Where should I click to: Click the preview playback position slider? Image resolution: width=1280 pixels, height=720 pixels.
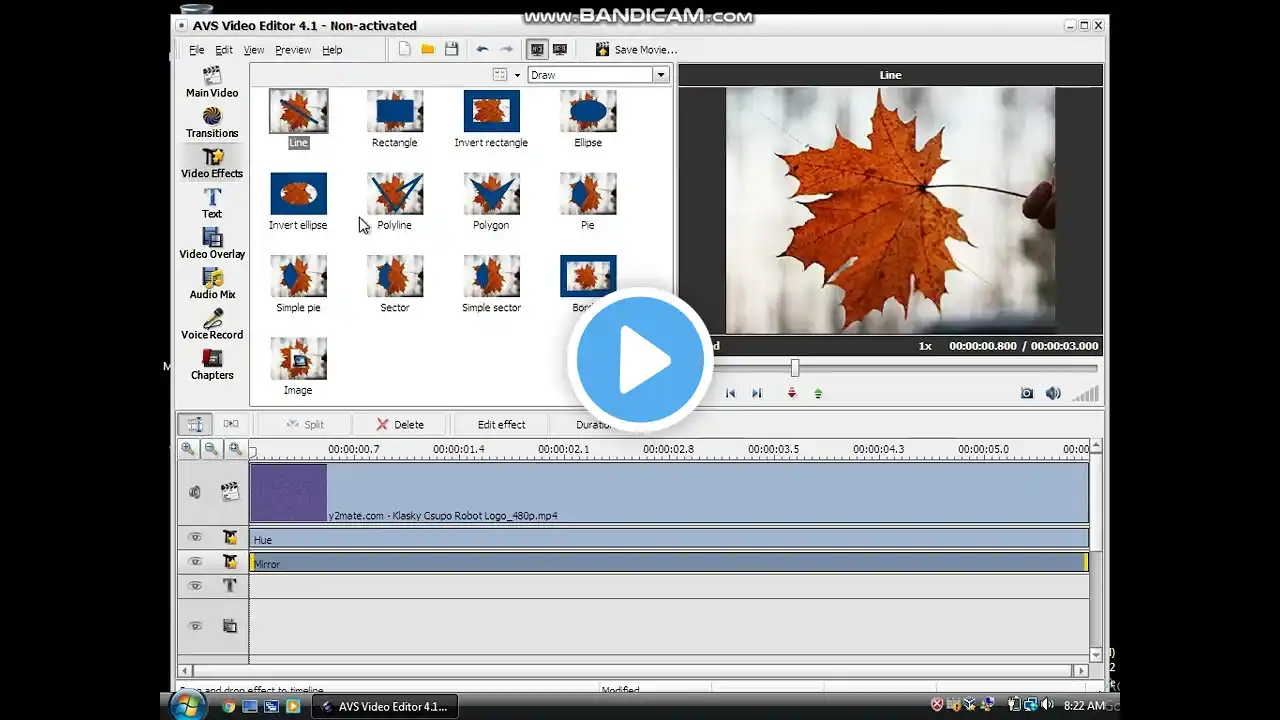(795, 368)
